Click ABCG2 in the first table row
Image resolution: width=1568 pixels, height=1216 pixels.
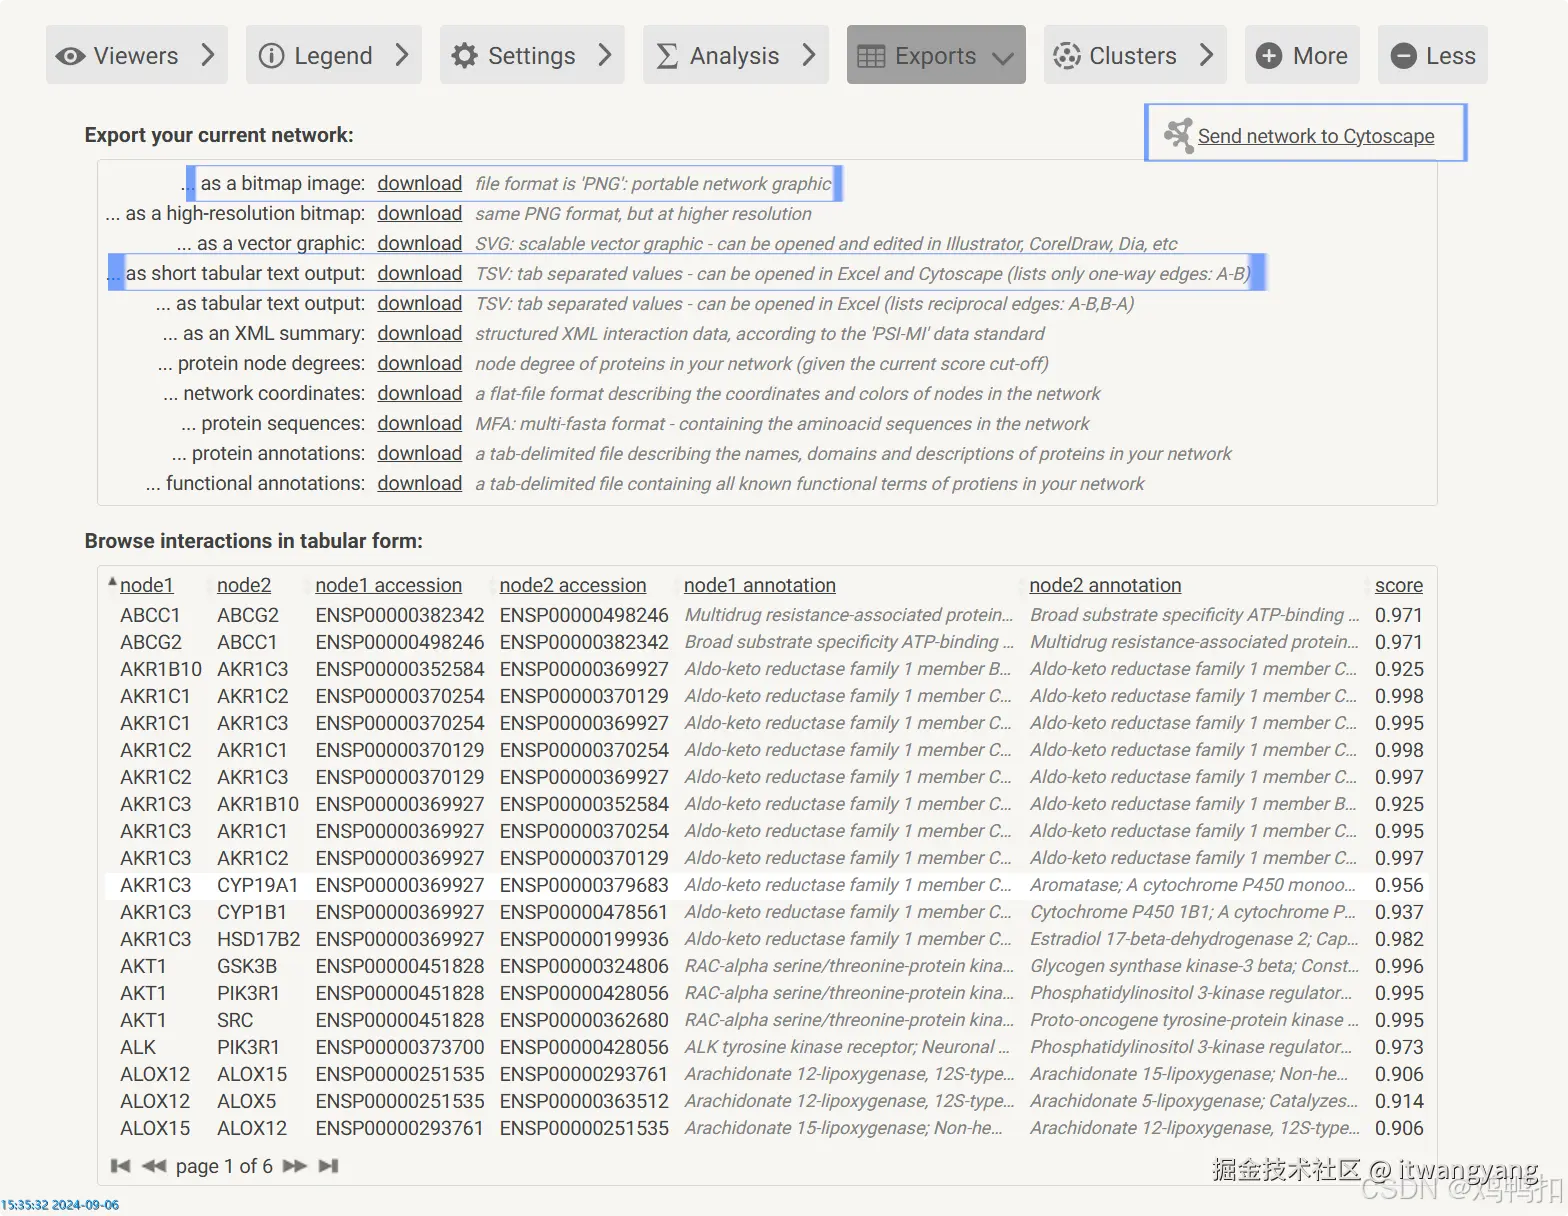click(248, 615)
